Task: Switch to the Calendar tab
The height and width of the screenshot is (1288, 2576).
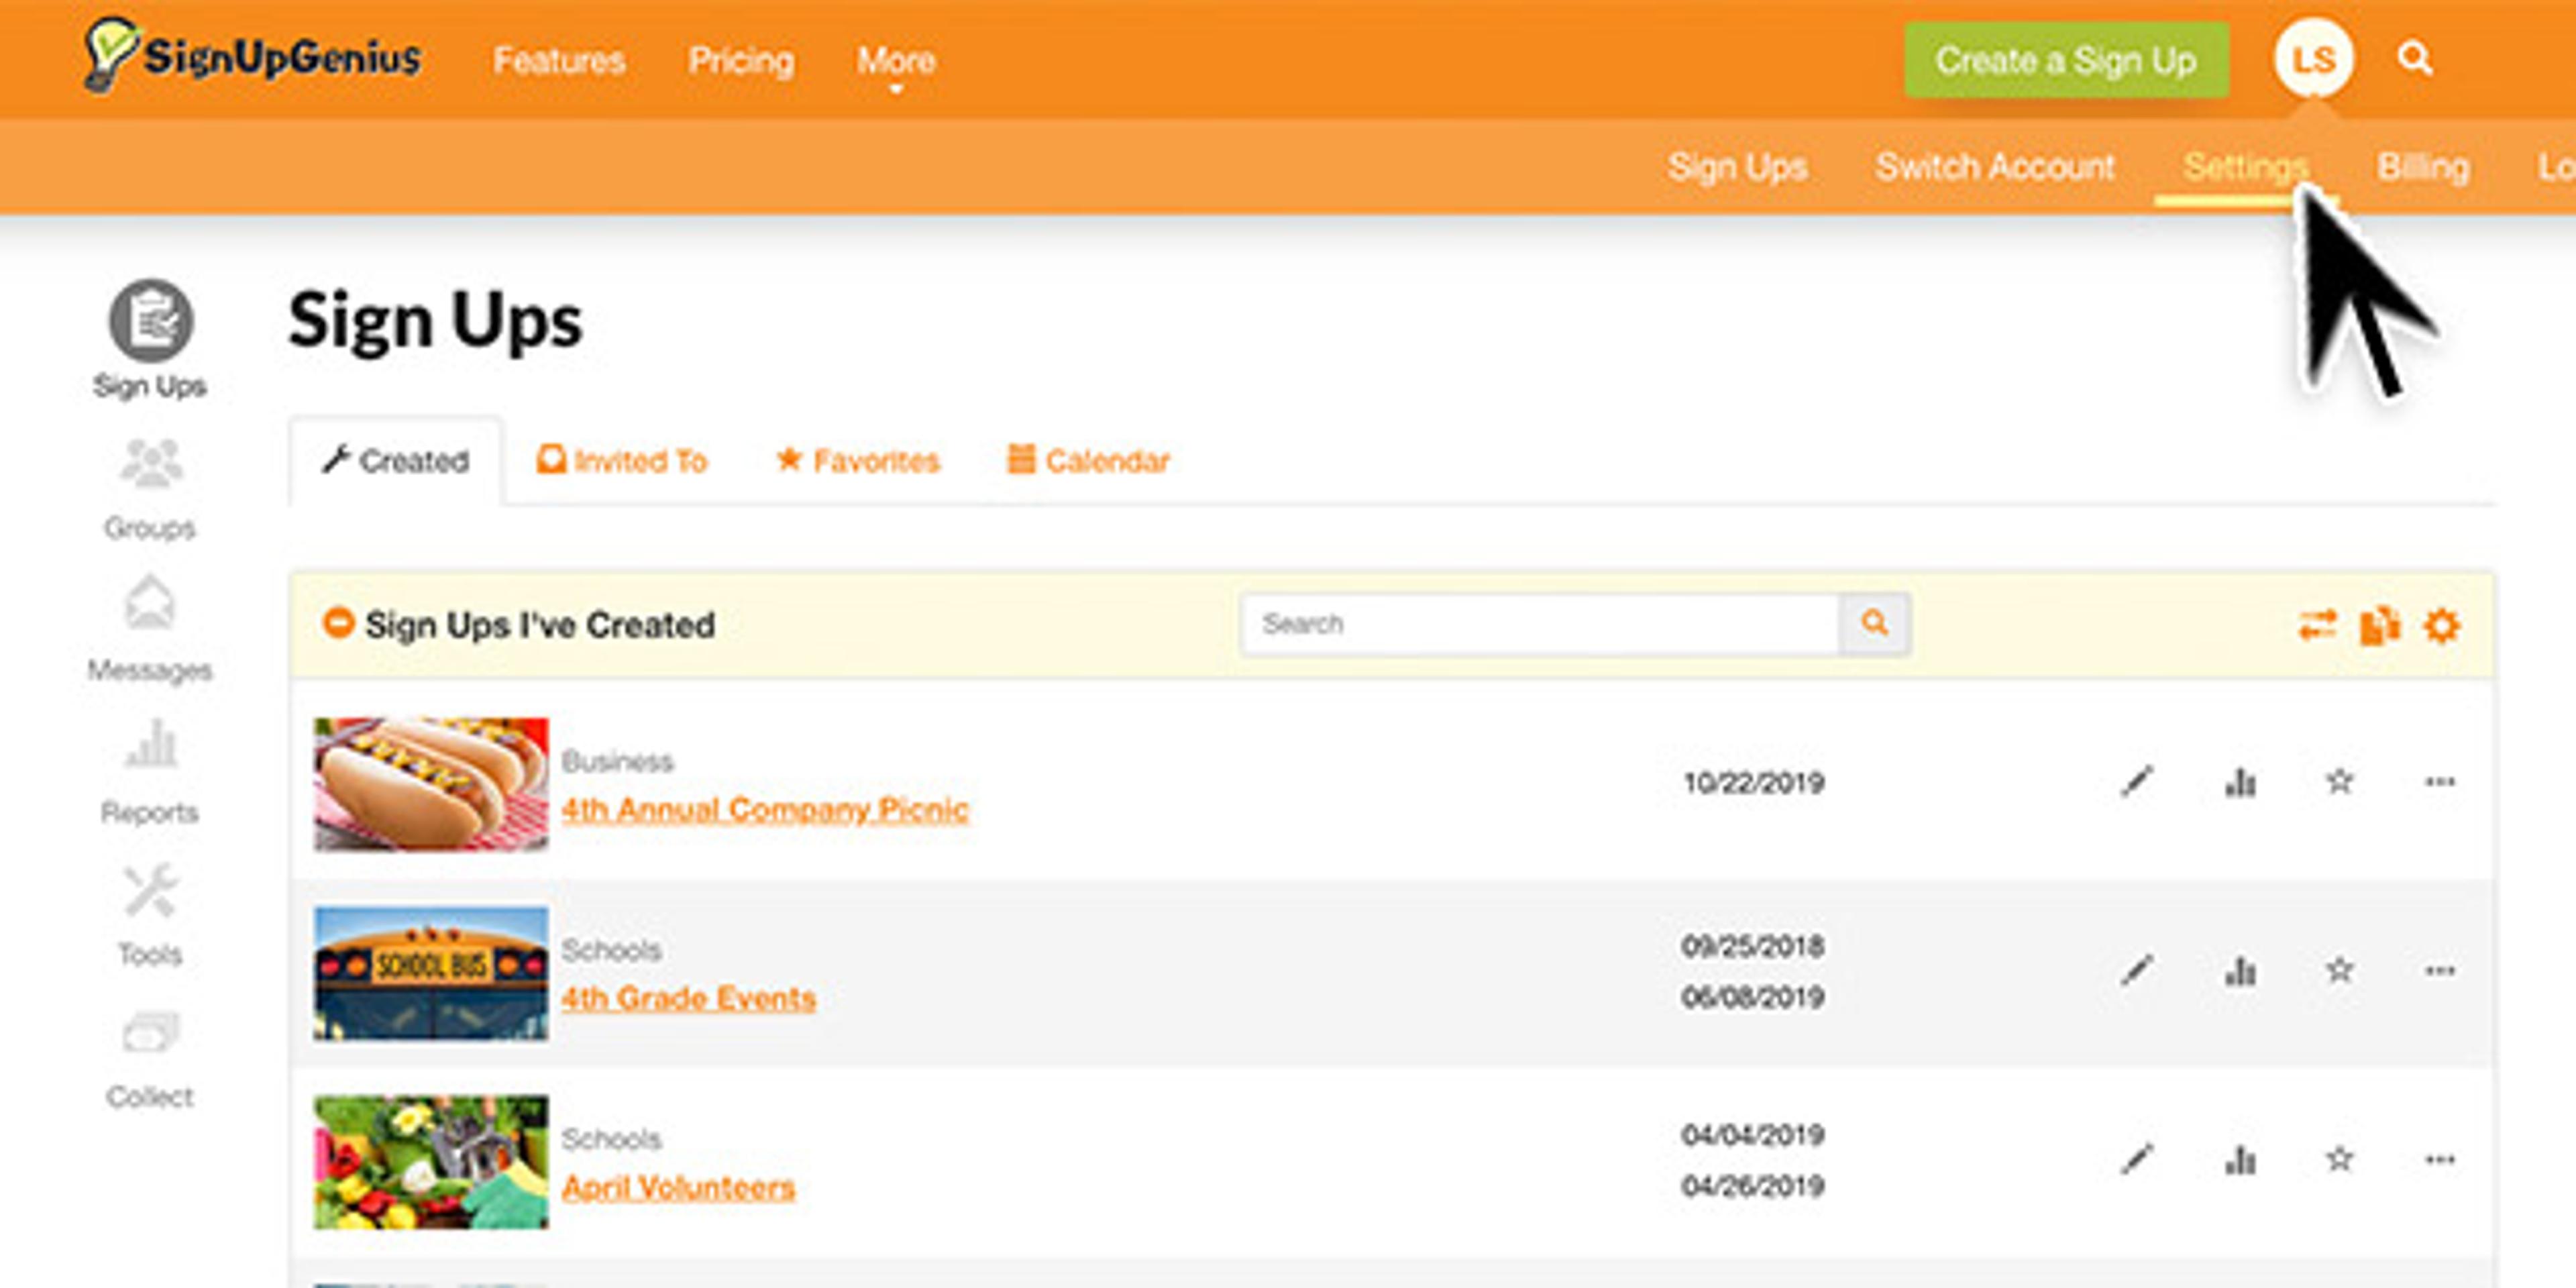Action: click(1088, 461)
